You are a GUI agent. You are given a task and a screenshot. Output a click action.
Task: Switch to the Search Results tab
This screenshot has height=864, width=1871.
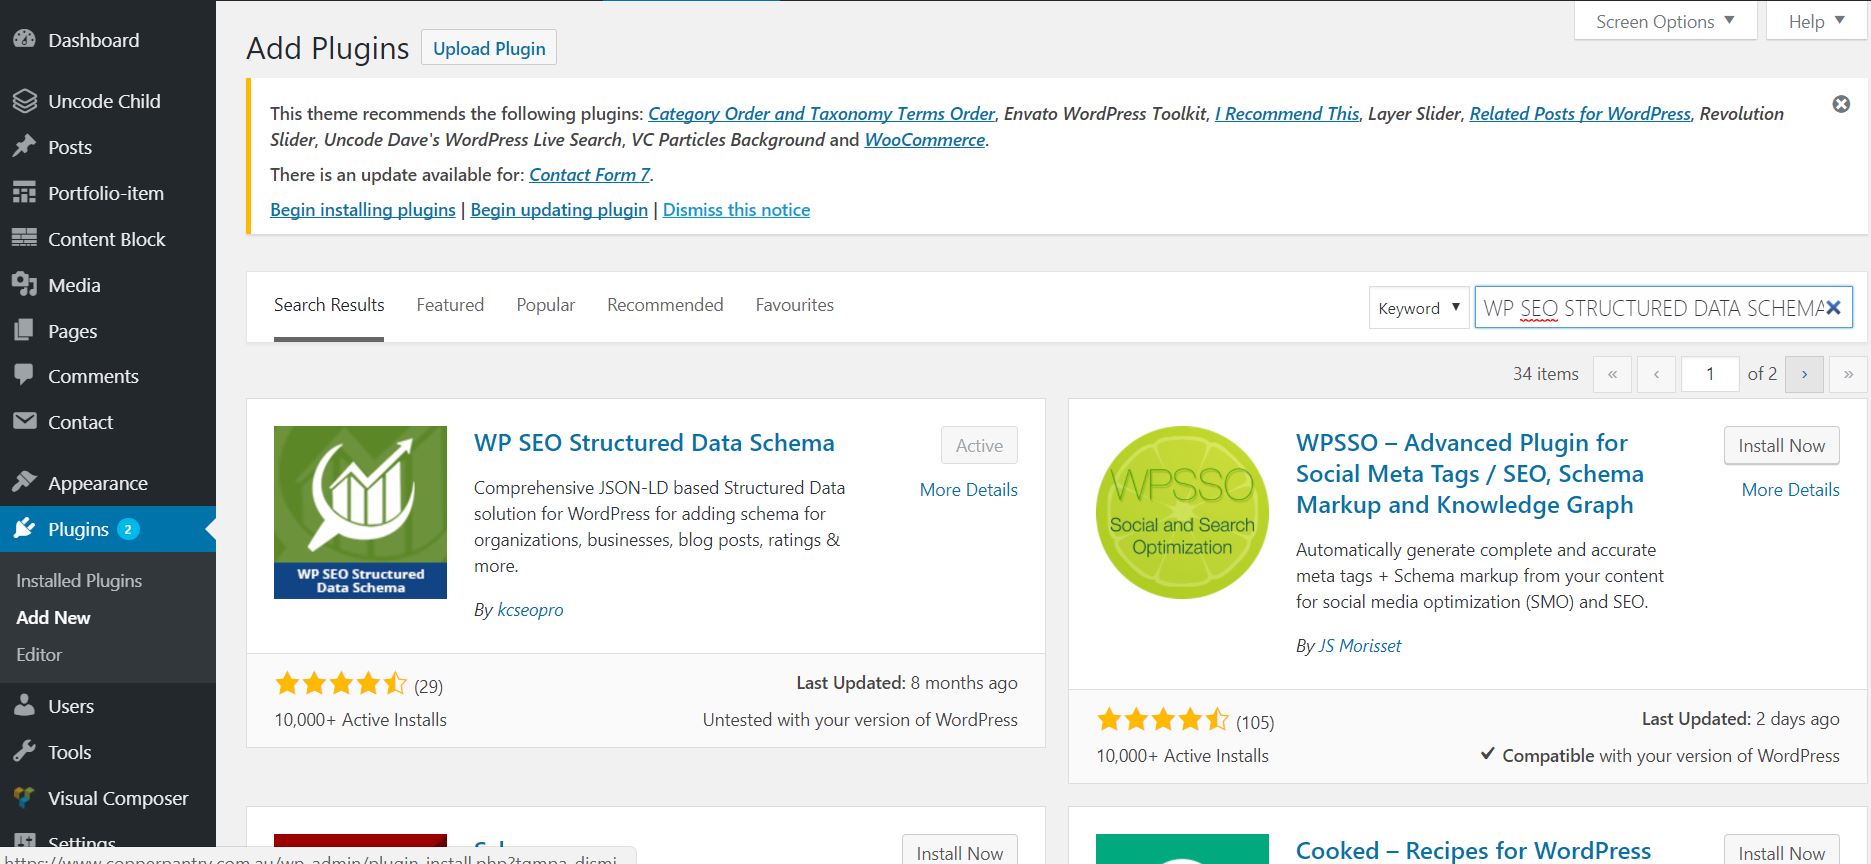coord(329,305)
